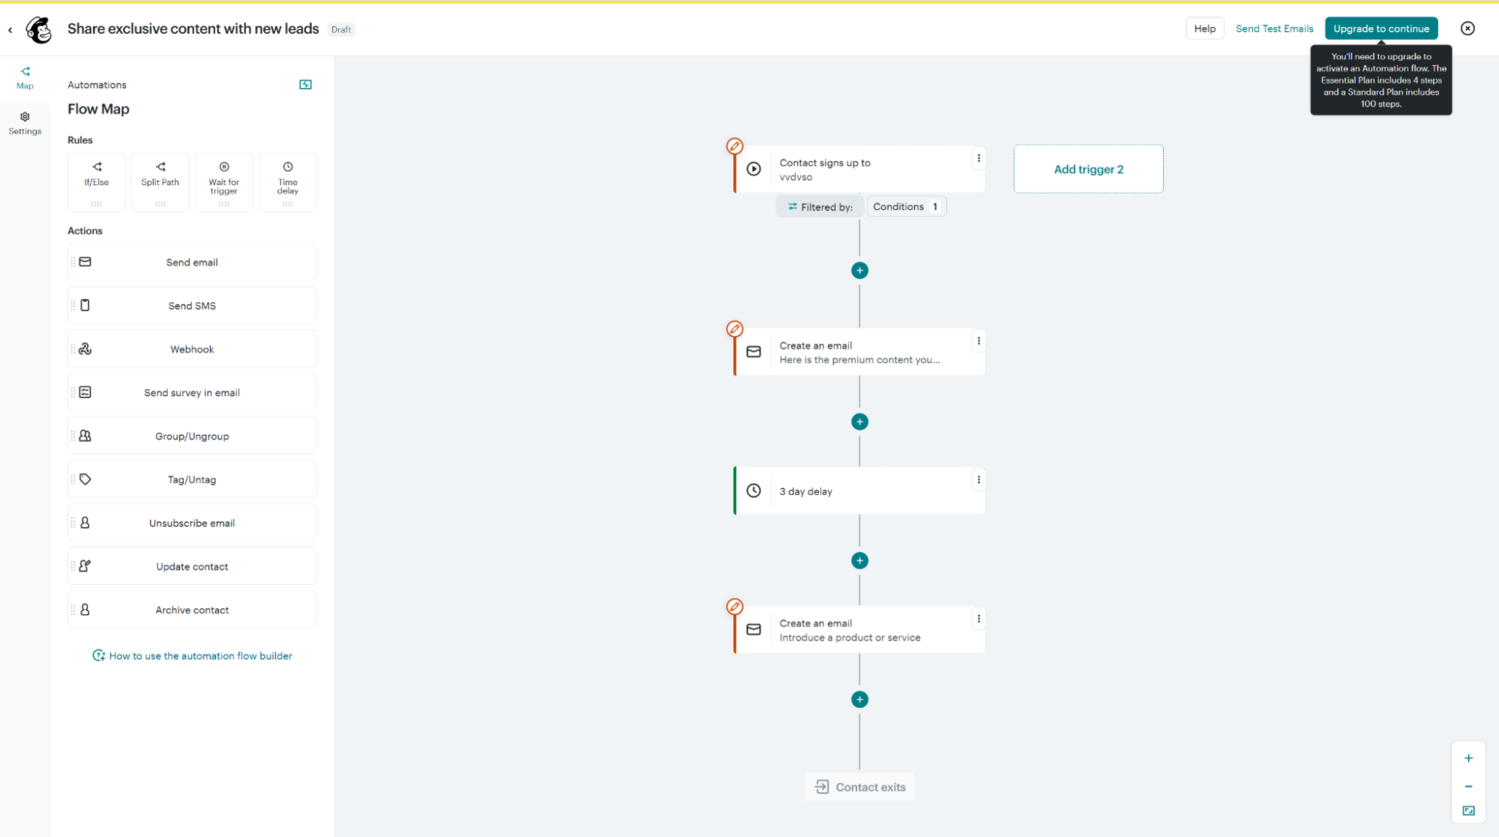Click the Send Test Emails link
The image size is (1499, 837).
coord(1274,28)
